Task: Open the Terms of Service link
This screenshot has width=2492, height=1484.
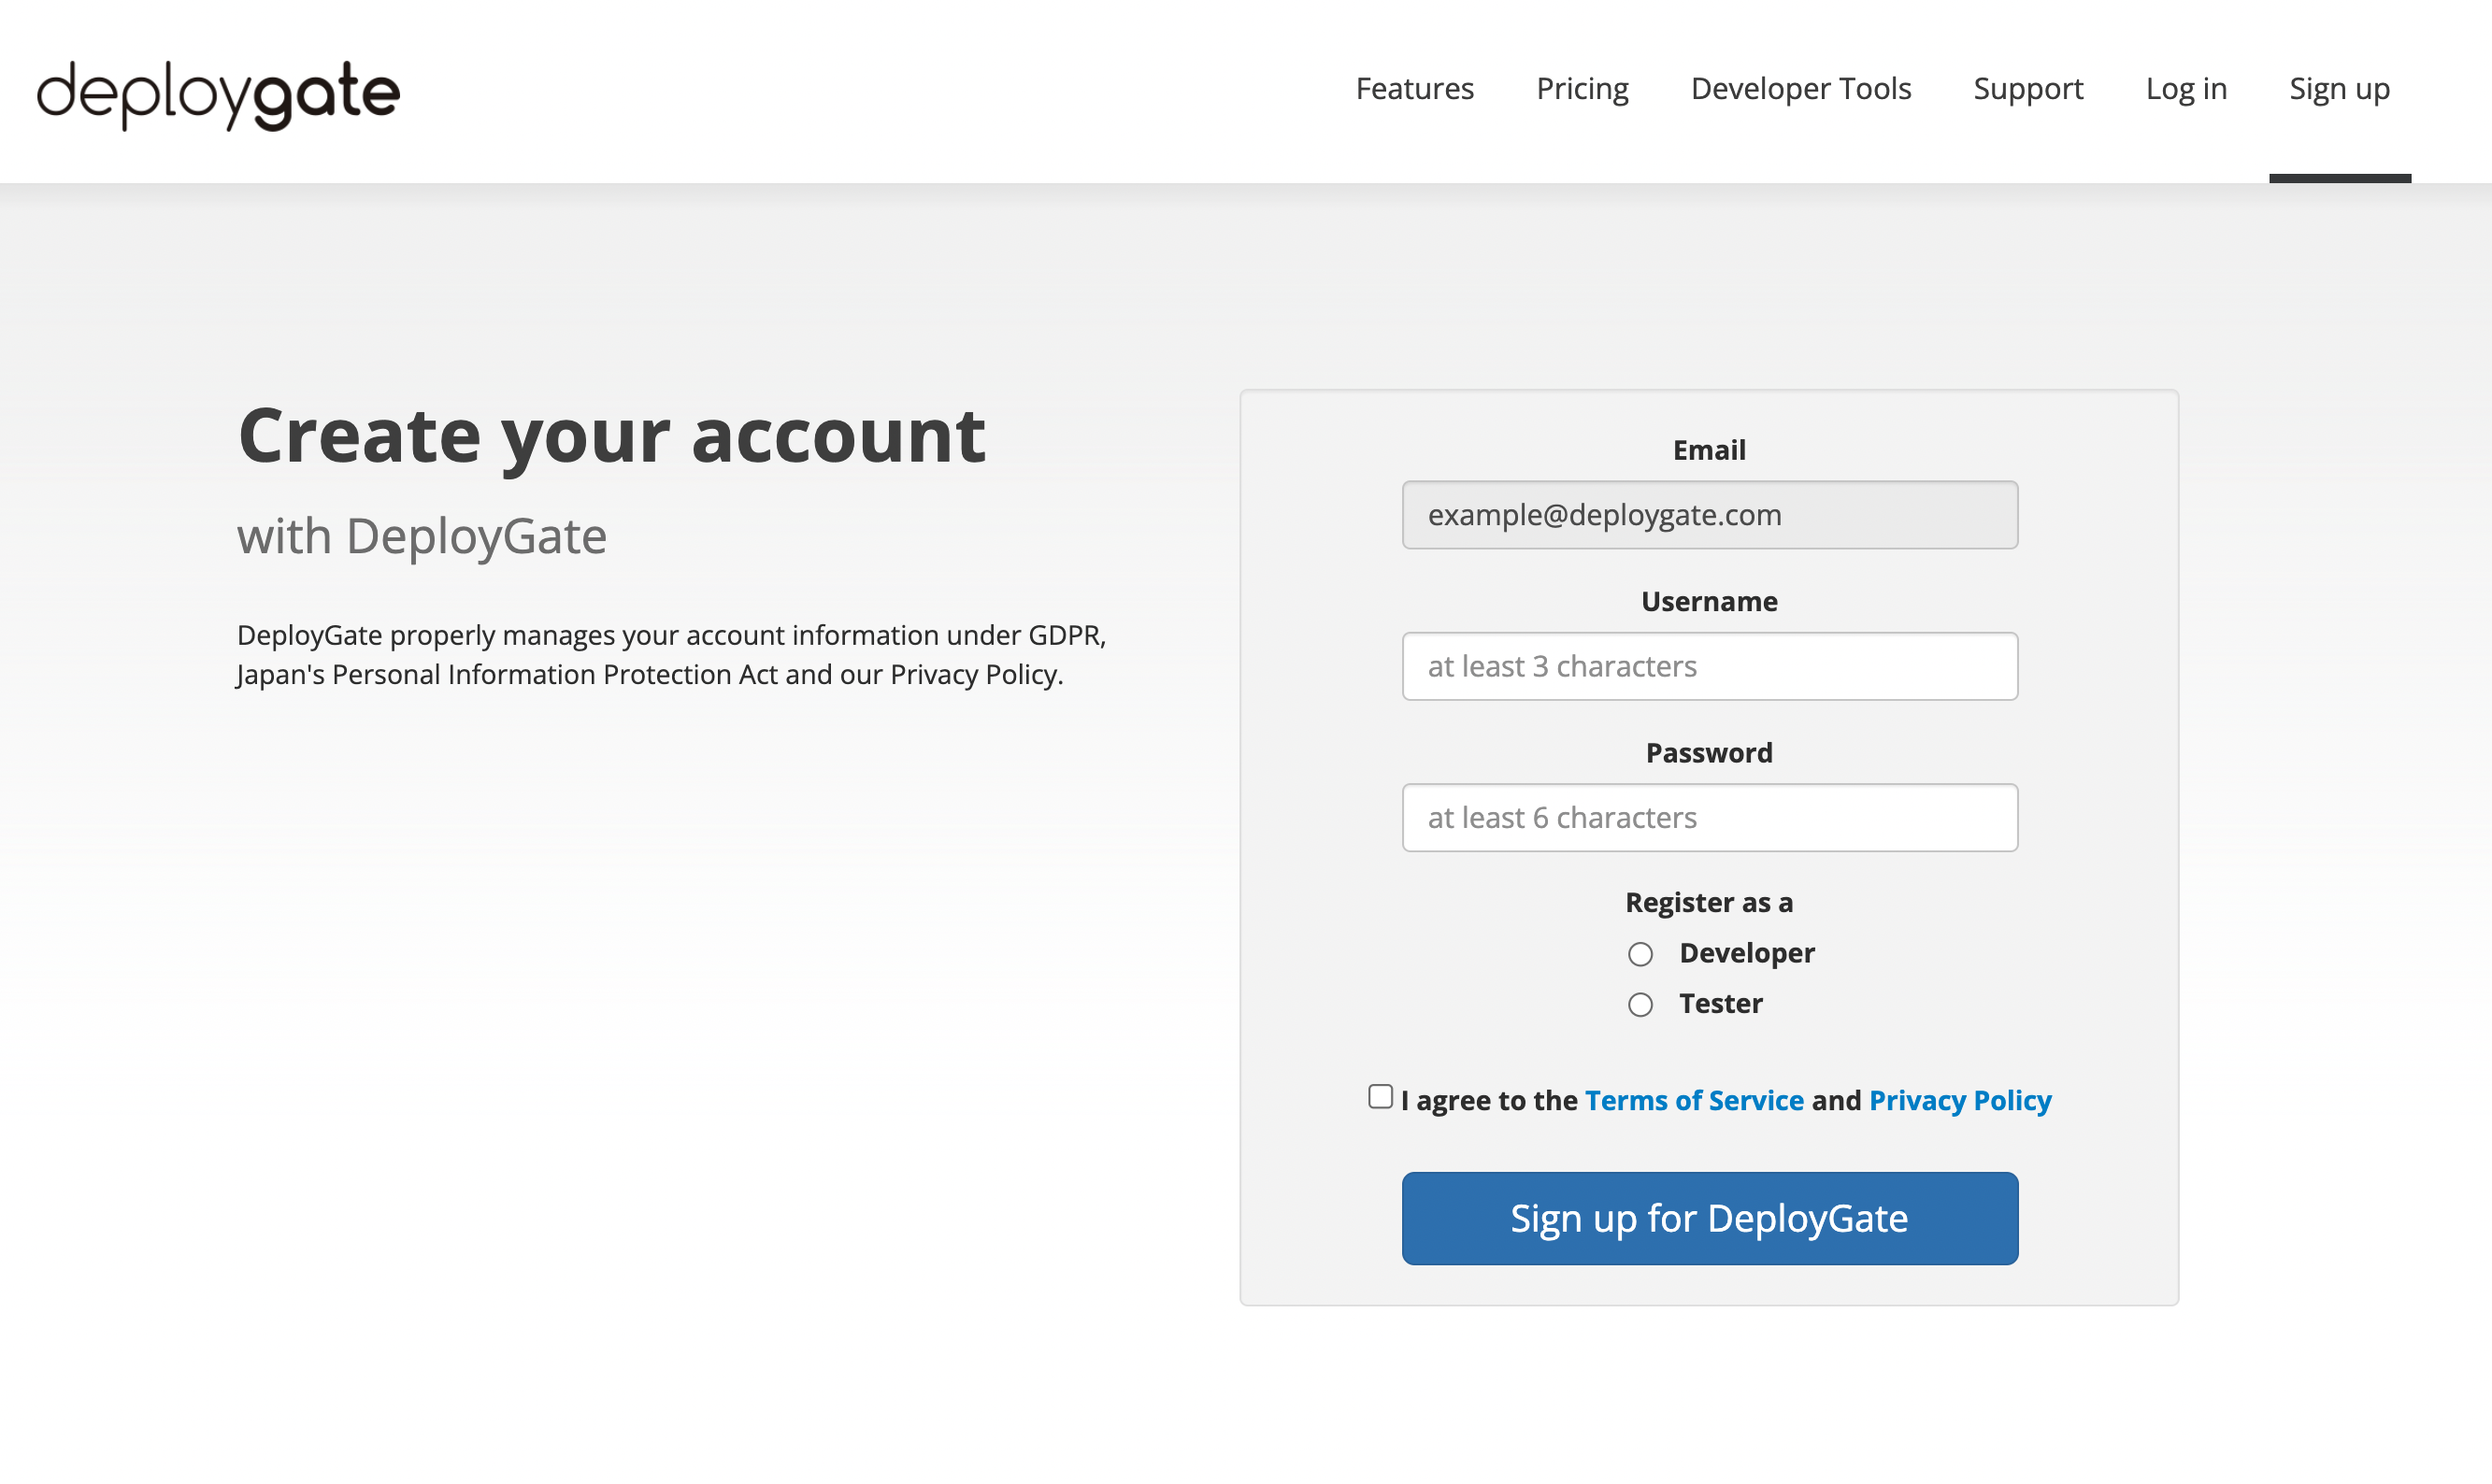Action: [1694, 1100]
